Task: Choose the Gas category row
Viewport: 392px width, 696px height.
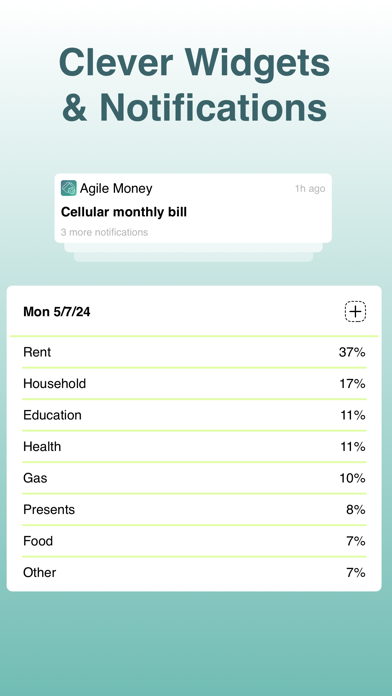Action: click(194, 478)
